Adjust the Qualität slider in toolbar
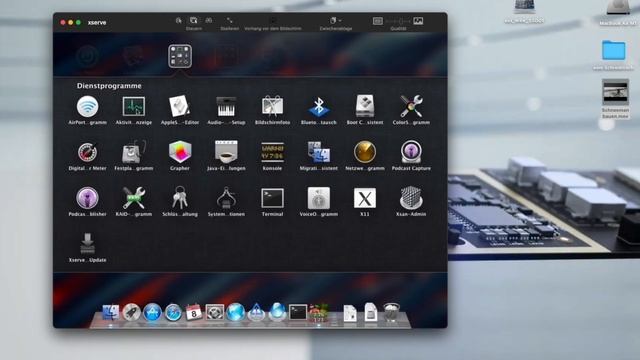The width and height of the screenshot is (640, 360). 398,21
